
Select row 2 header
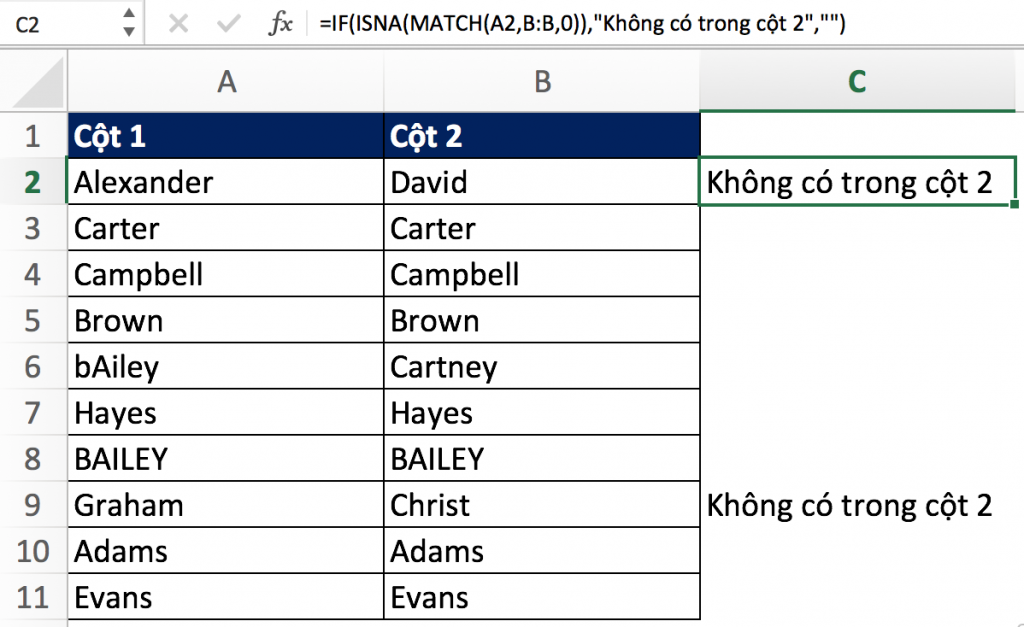click(33, 183)
